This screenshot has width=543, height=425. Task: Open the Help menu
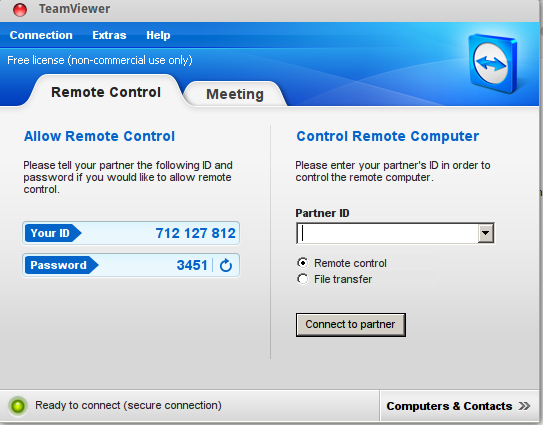[158, 35]
